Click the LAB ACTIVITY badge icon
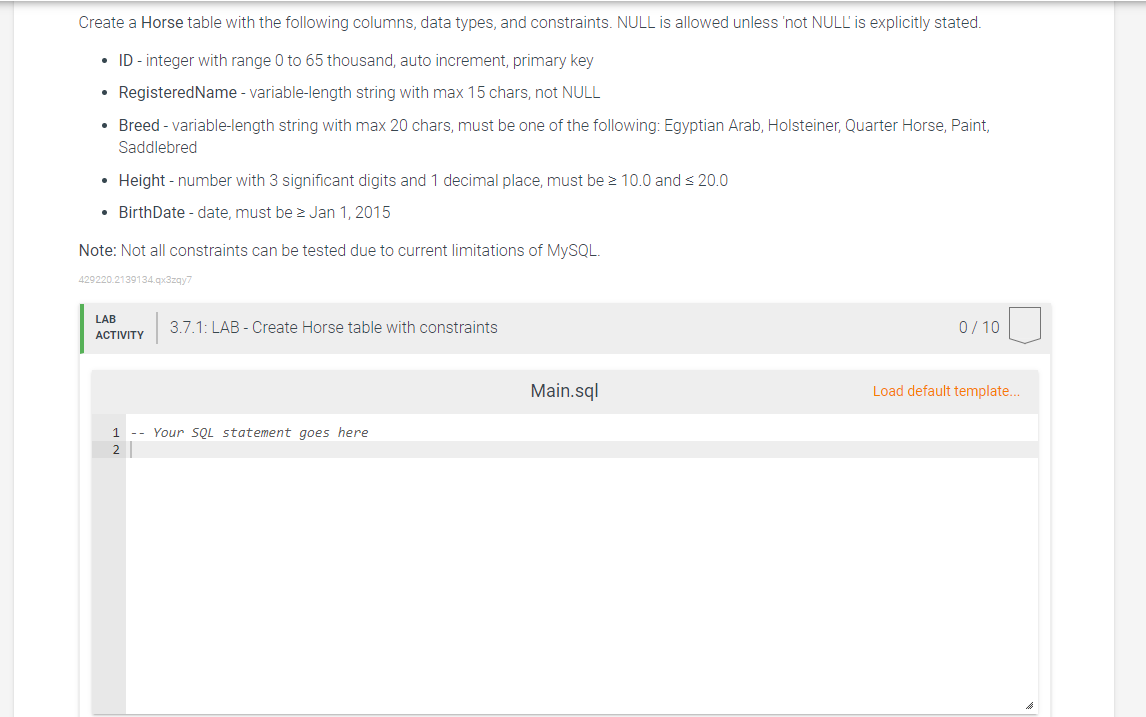1146x717 pixels. pos(118,327)
